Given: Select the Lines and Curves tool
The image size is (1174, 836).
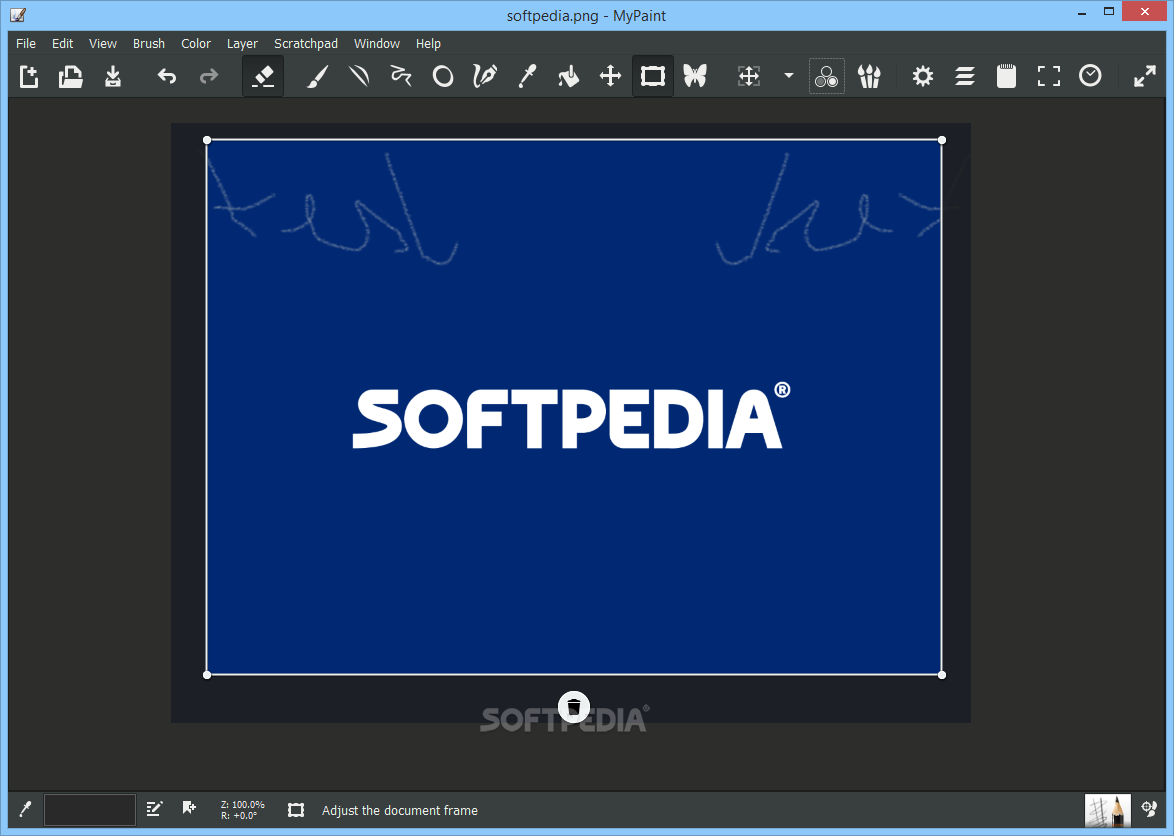Looking at the screenshot, I should [x=359, y=76].
